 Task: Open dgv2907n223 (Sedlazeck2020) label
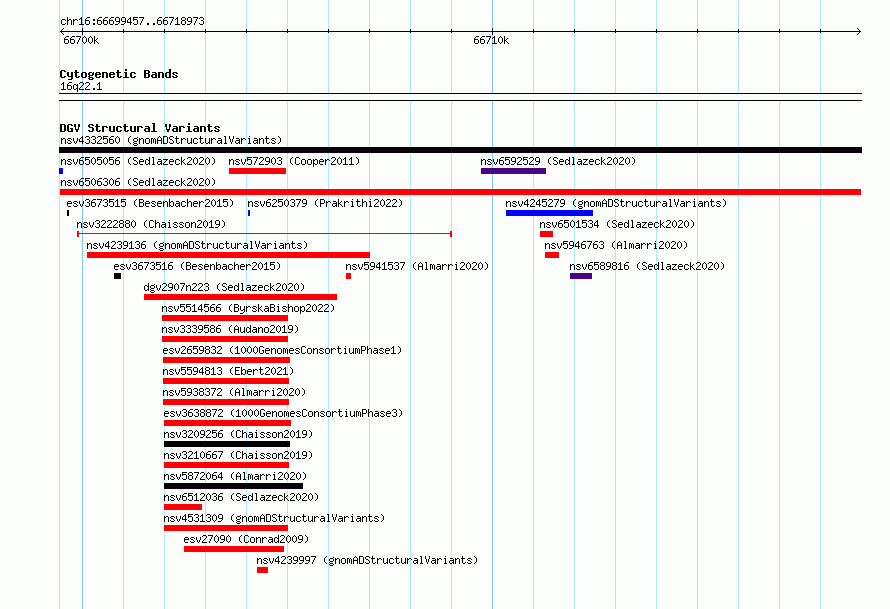[224, 287]
